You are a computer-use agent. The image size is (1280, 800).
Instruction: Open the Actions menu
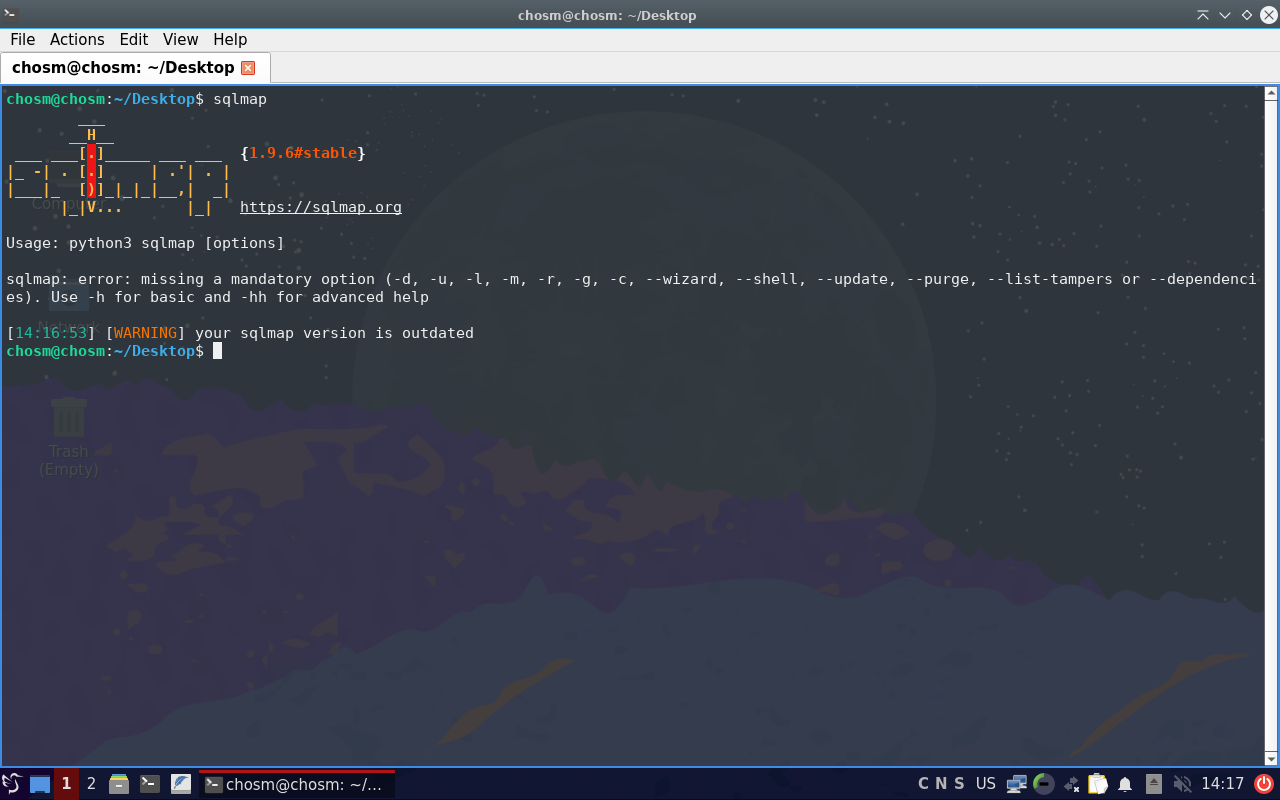(77, 39)
